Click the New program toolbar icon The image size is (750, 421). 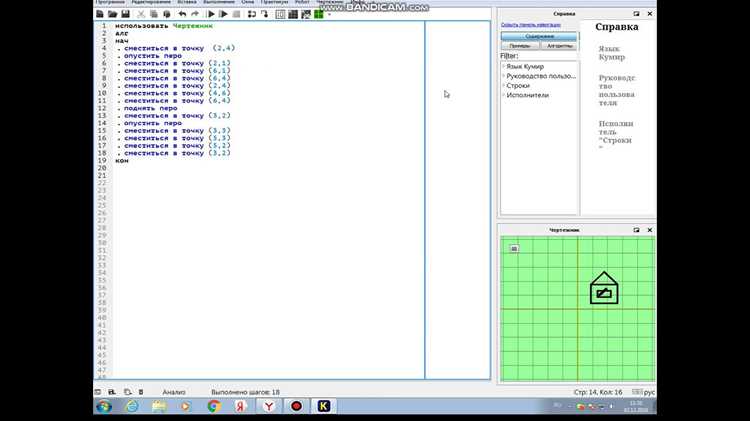click(x=100, y=14)
